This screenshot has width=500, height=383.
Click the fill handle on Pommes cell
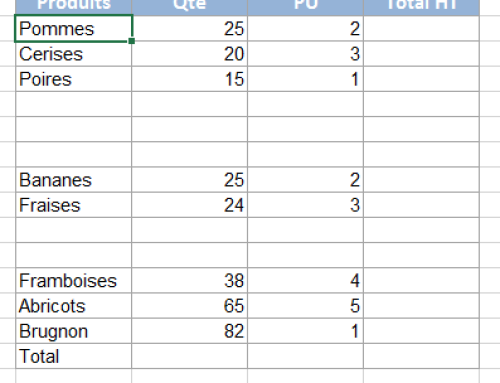pyautogui.click(x=132, y=41)
